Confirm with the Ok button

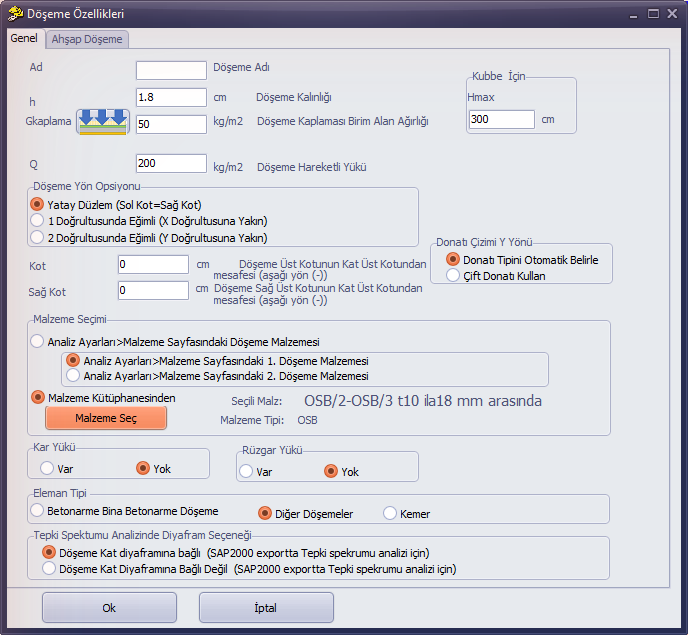pyautogui.click(x=109, y=608)
